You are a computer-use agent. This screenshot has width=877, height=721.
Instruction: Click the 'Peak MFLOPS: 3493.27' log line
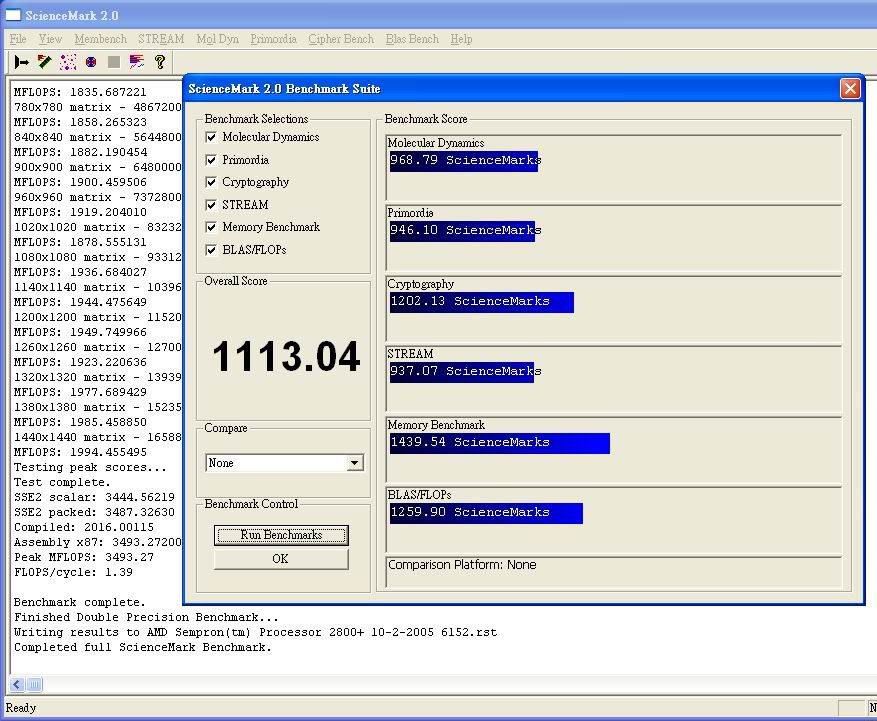tap(84, 557)
